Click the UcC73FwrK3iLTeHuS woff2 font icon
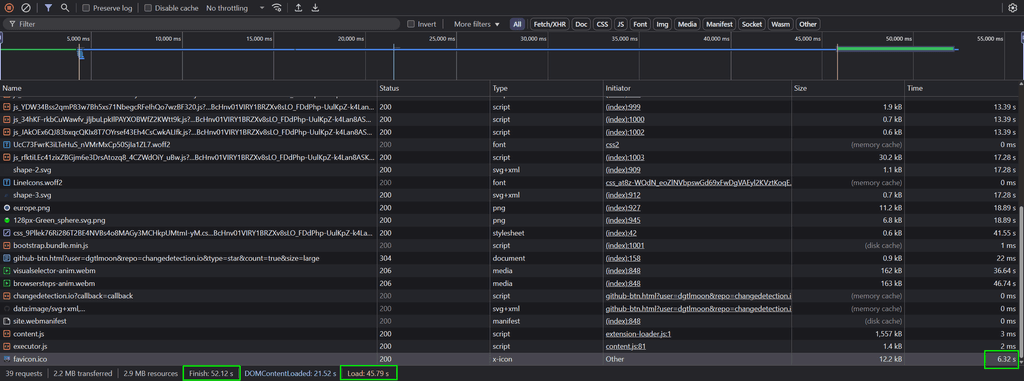This screenshot has width=1024, height=381. [x=7, y=144]
